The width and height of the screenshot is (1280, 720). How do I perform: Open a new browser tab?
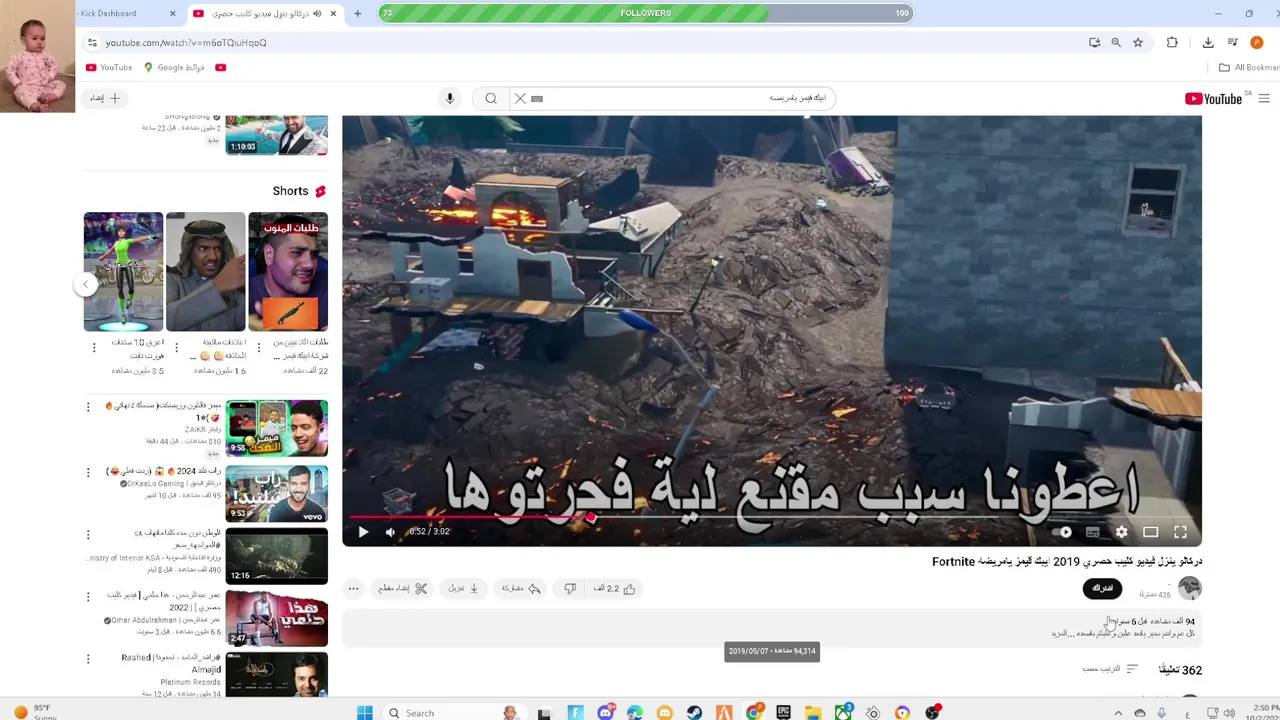[357, 13]
